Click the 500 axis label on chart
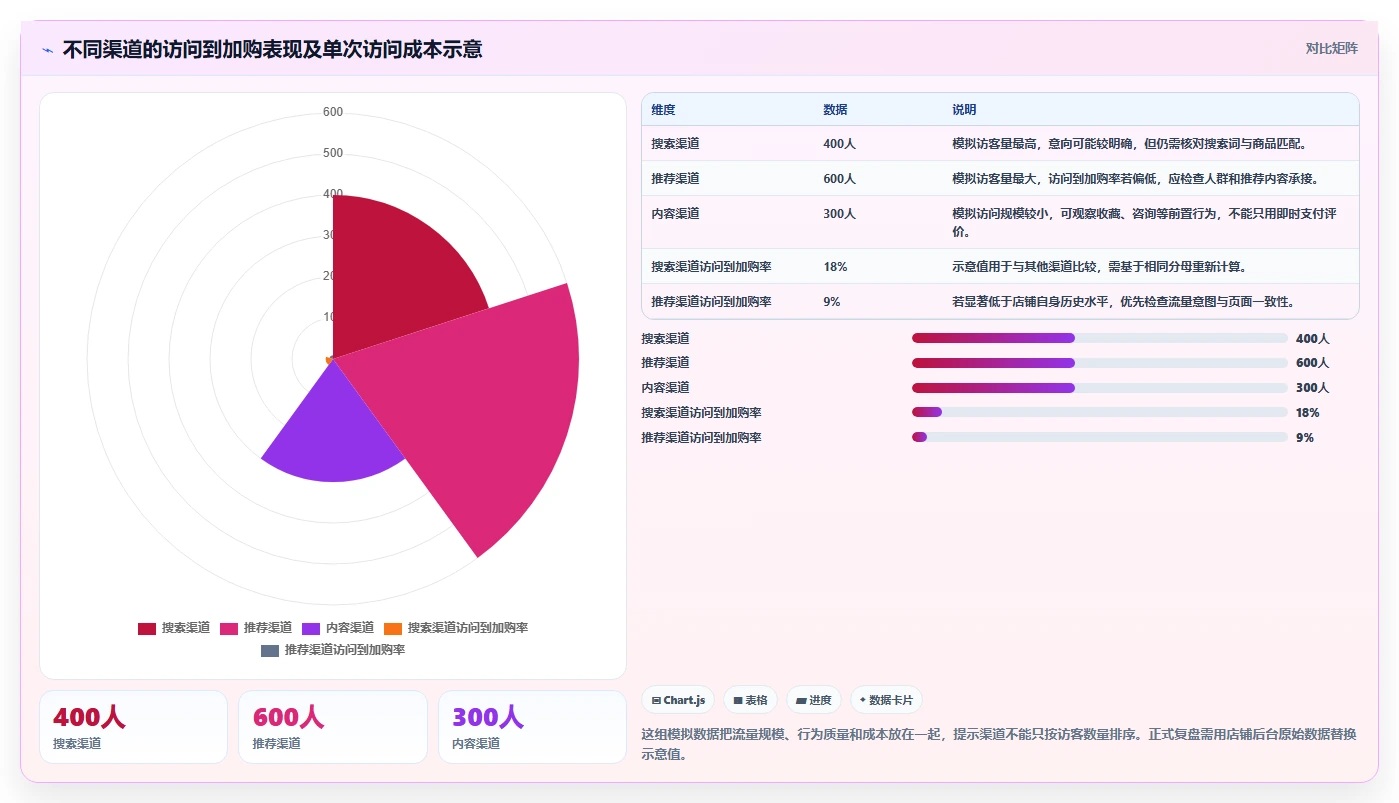 (333, 153)
